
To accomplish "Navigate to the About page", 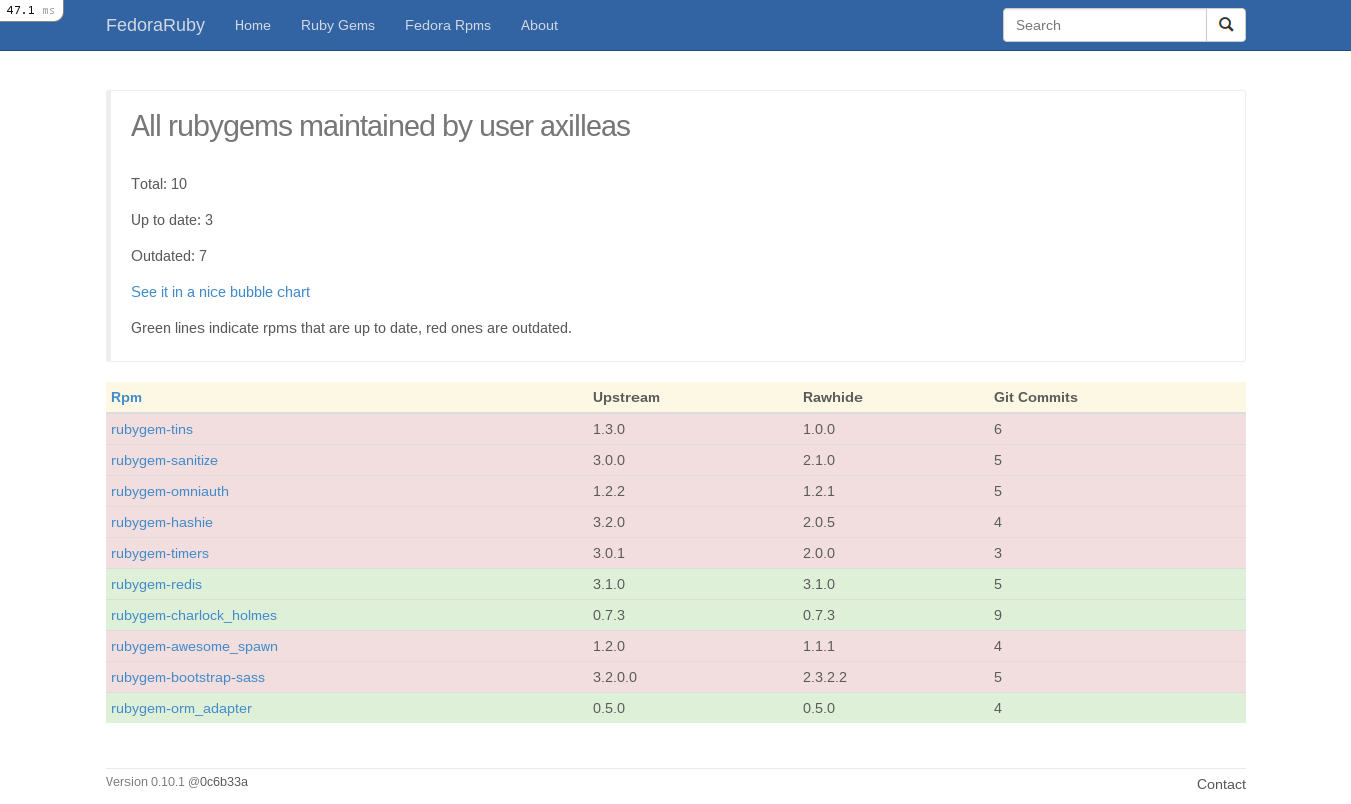I will (539, 25).
